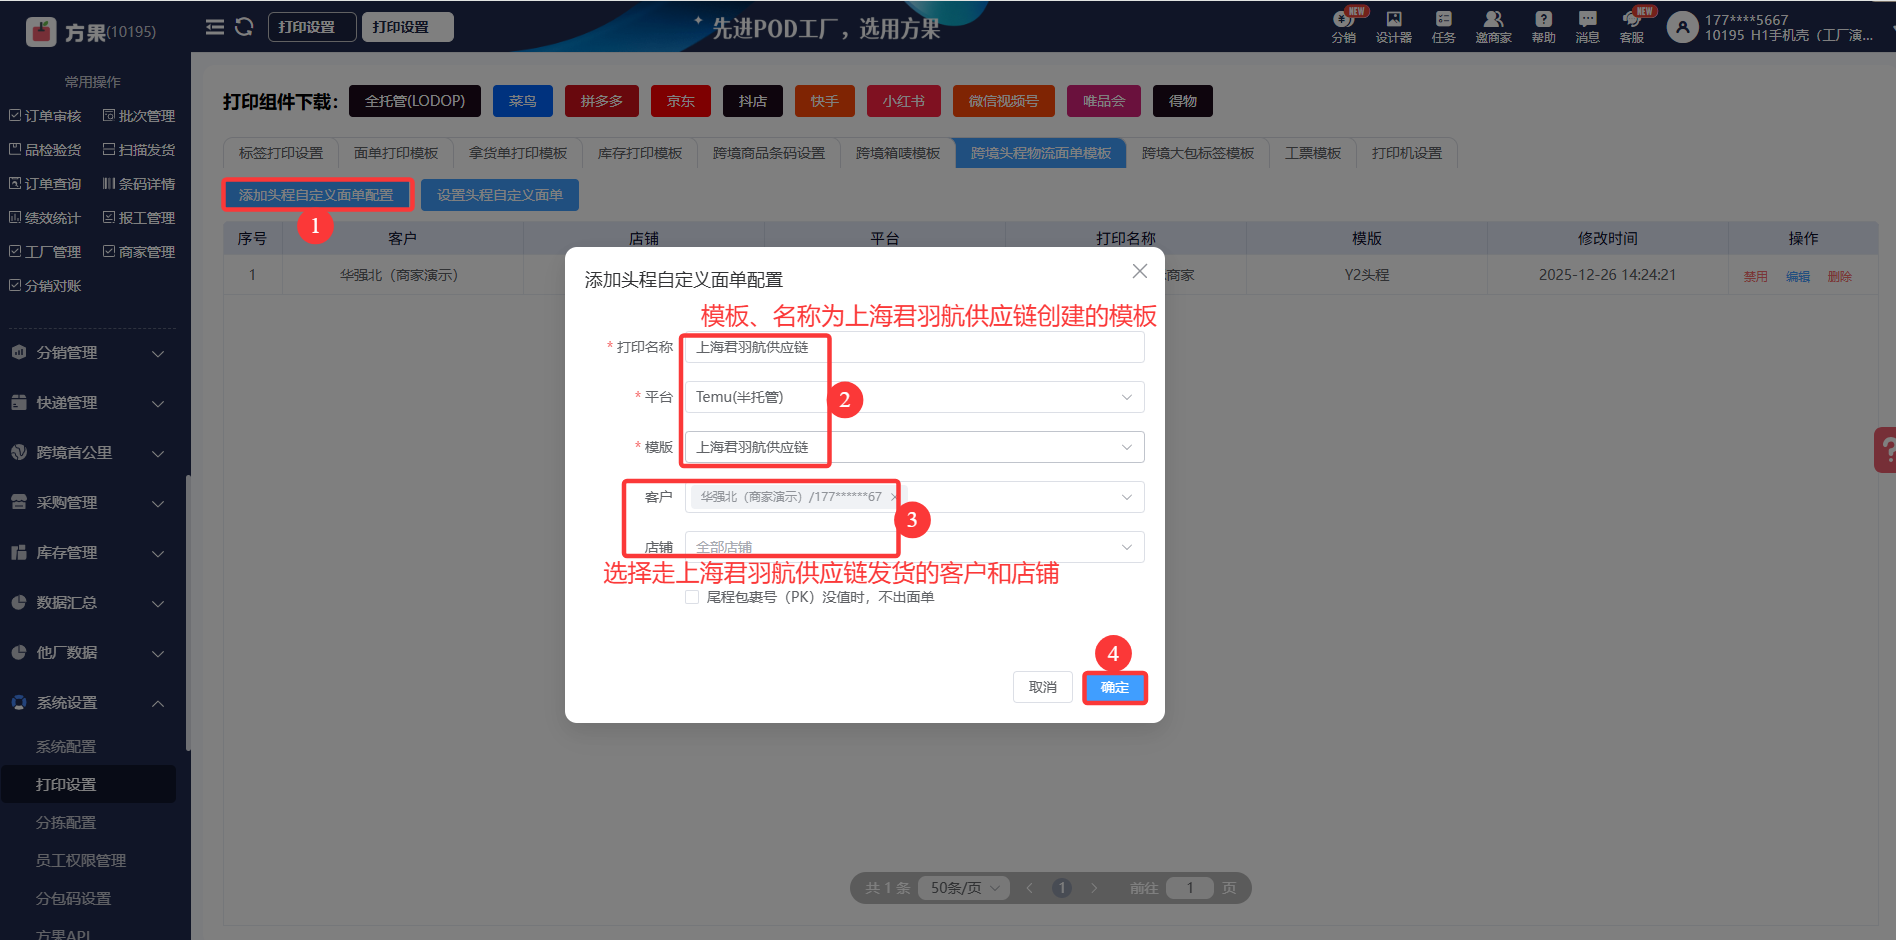The width and height of the screenshot is (1896, 940).
Task: Open the 设计器 designer icon
Action: tap(1394, 27)
